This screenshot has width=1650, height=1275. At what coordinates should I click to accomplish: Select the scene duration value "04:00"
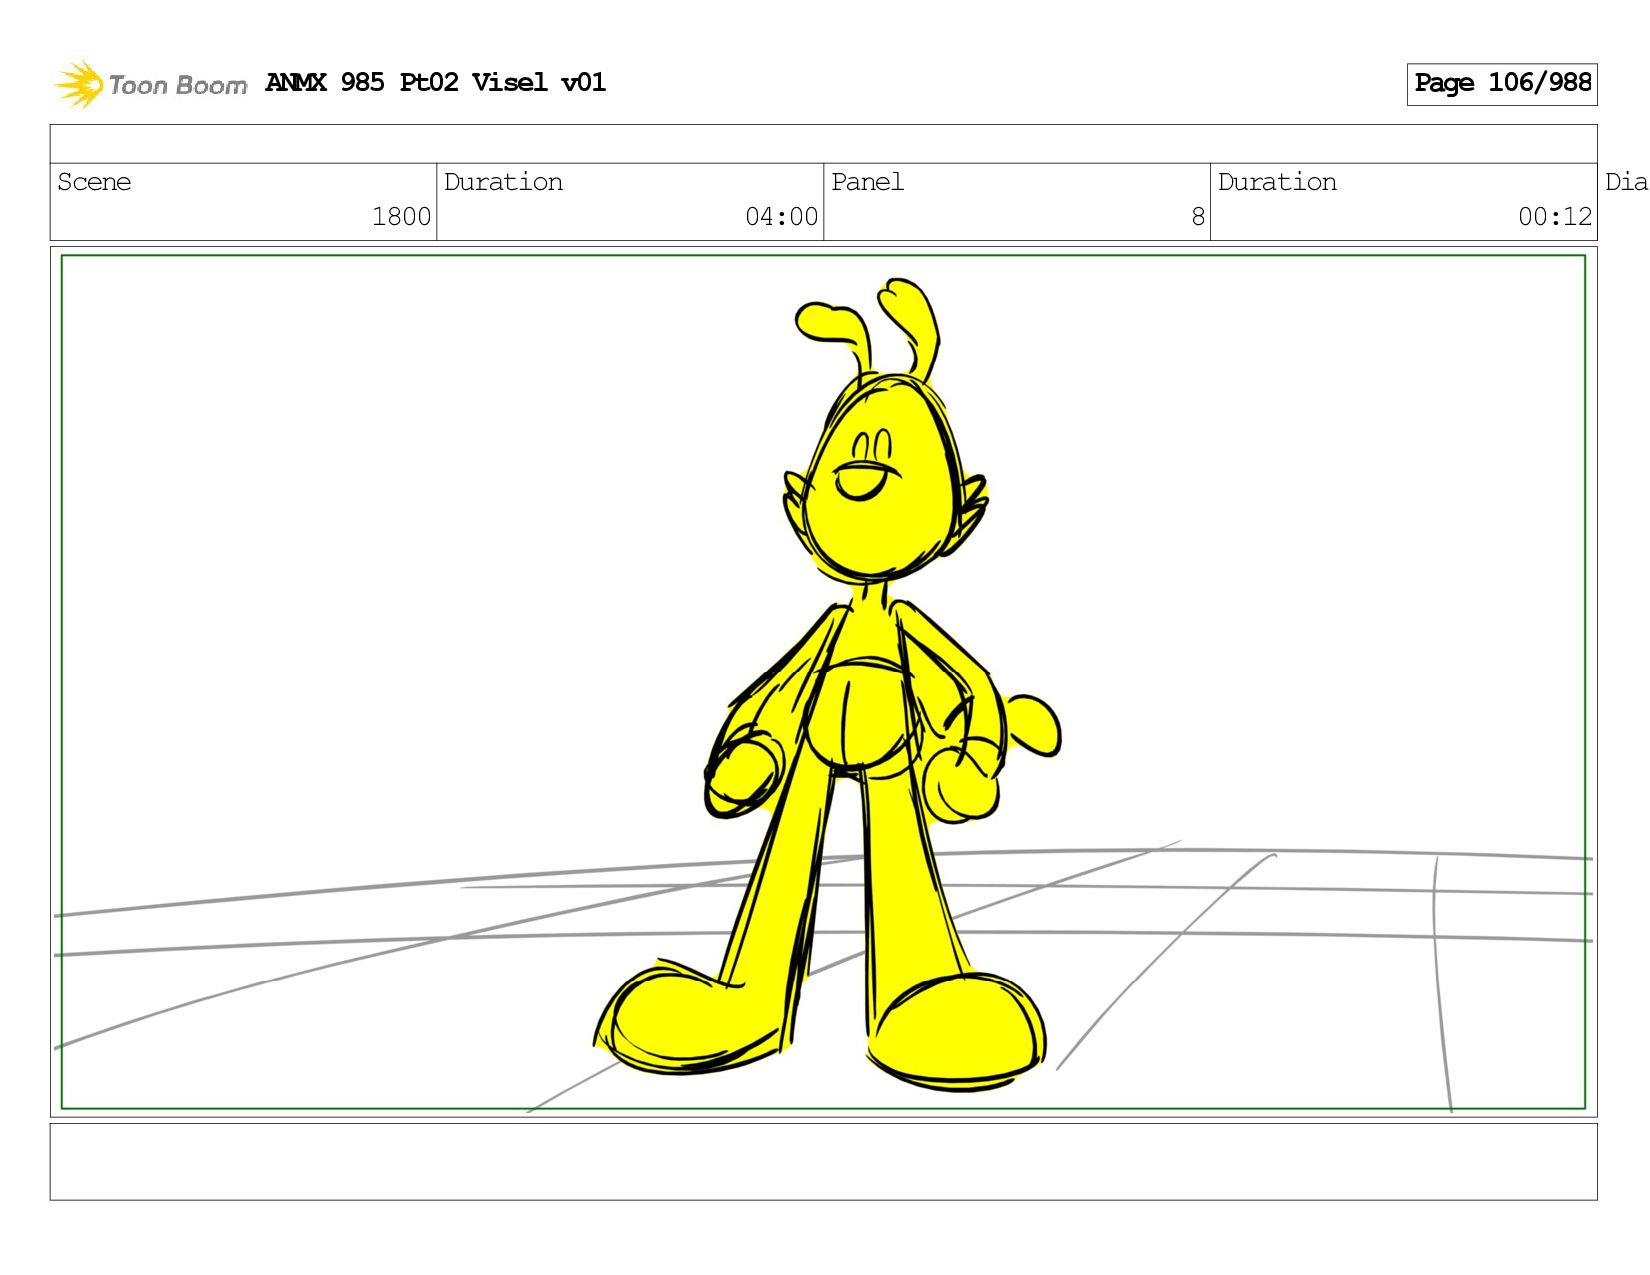coord(781,217)
